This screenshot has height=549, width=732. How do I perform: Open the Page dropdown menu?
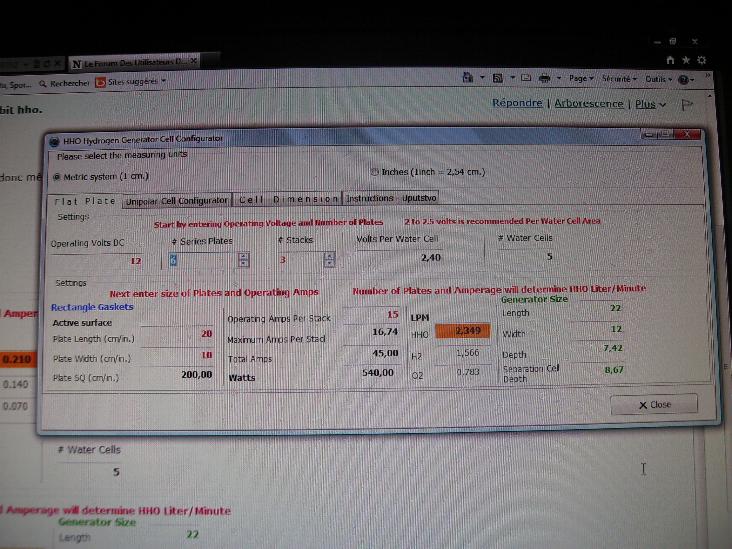[x=580, y=78]
